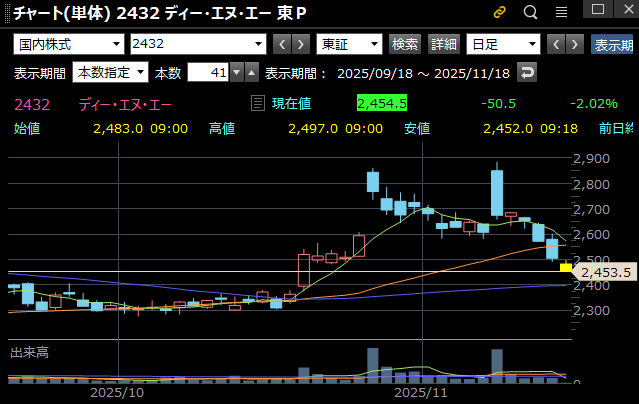Open the hamburger menu icon

tap(561, 12)
